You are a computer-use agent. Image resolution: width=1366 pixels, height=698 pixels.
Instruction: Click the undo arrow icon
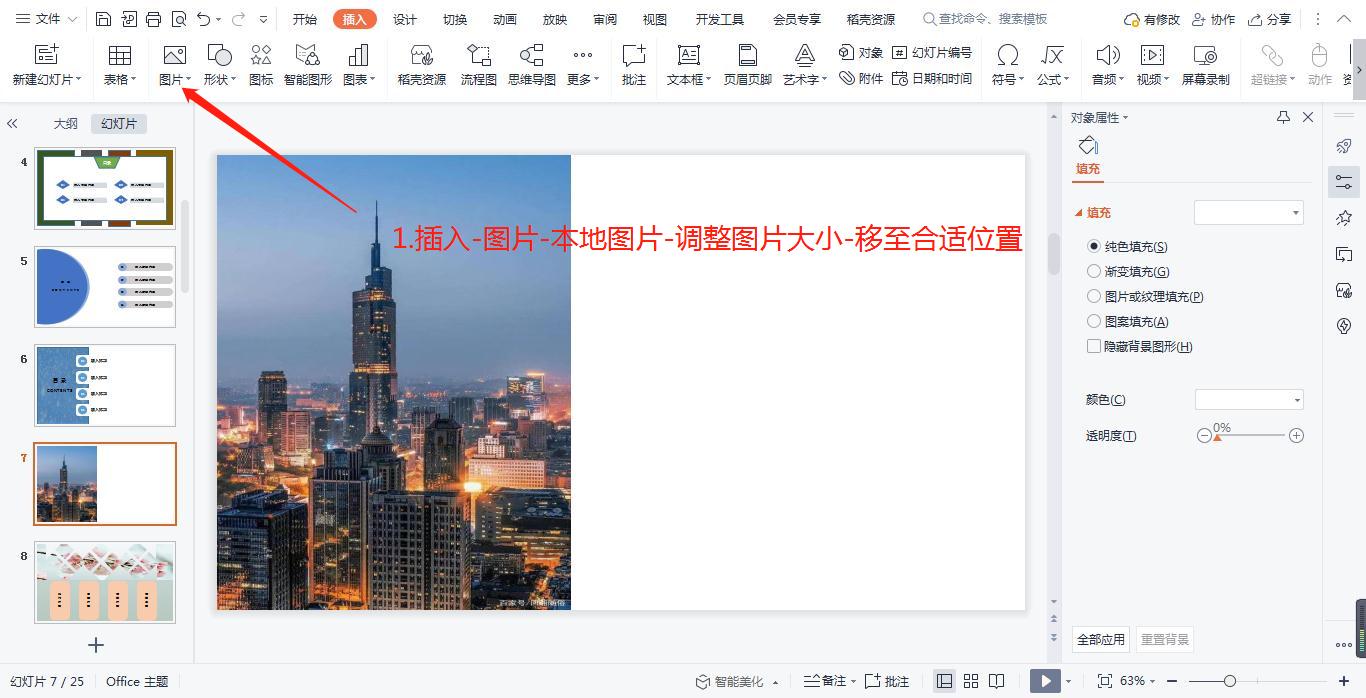pos(204,19)
